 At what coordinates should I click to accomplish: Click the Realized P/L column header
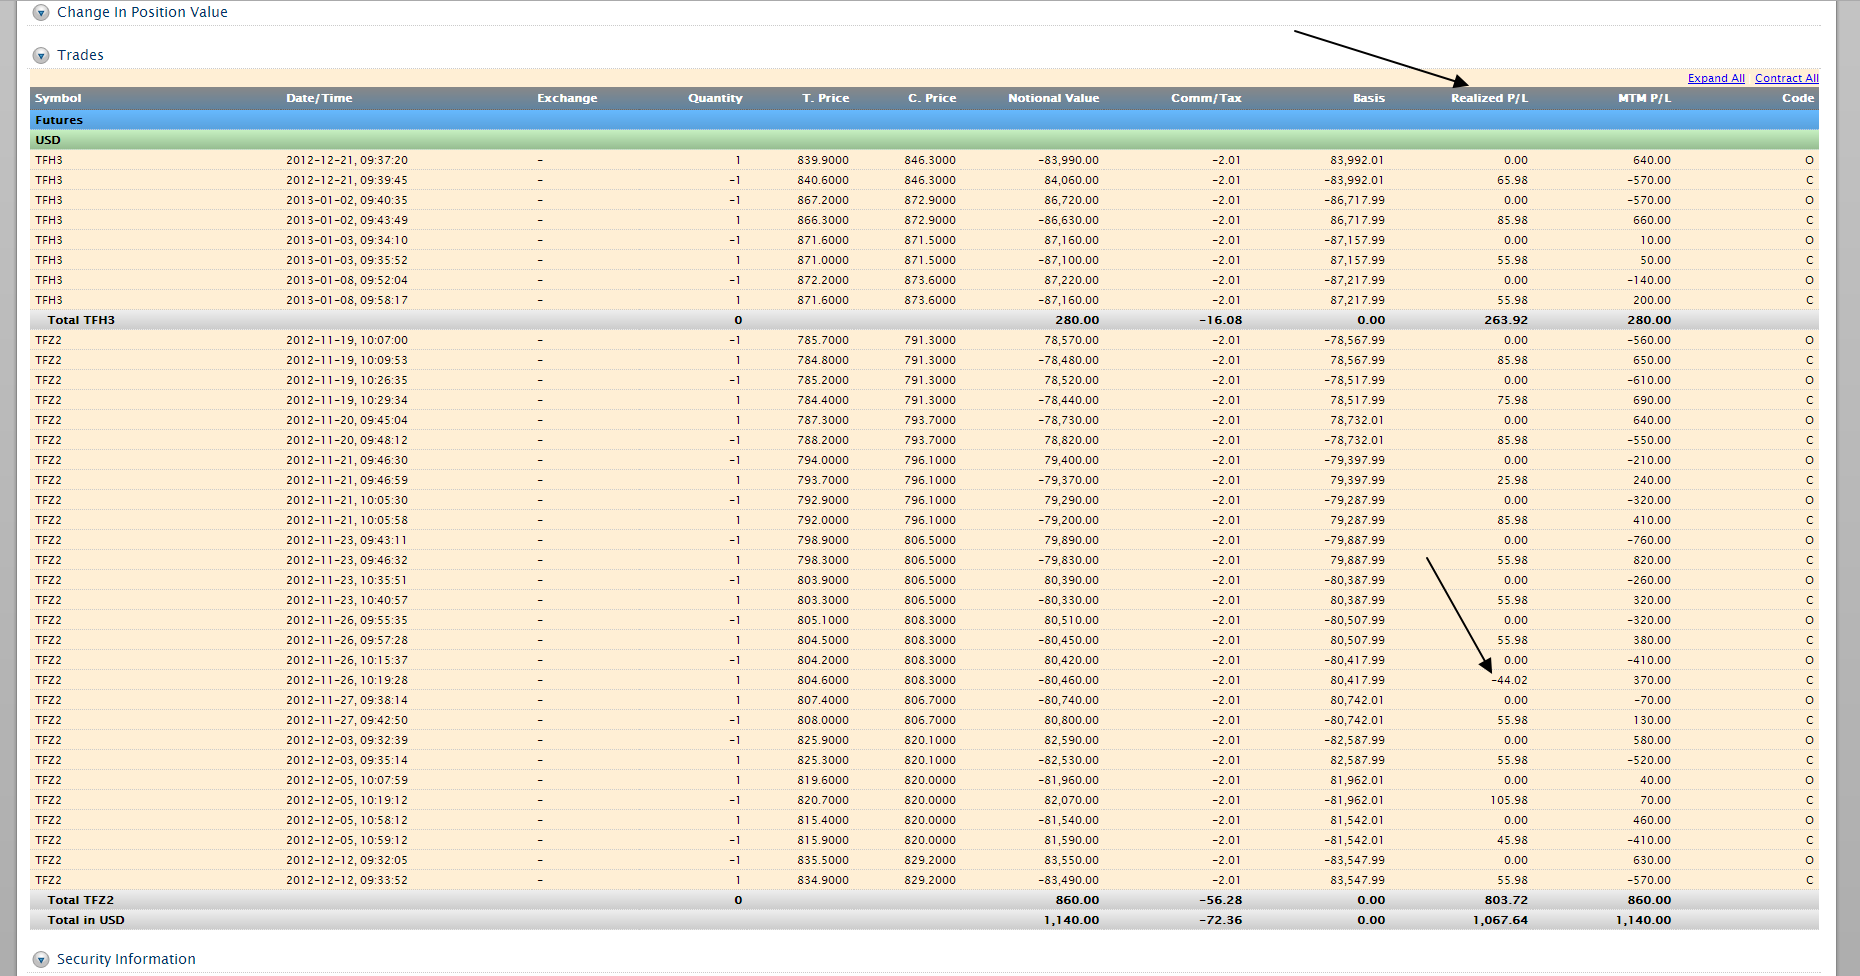(x=1489, y=98)
